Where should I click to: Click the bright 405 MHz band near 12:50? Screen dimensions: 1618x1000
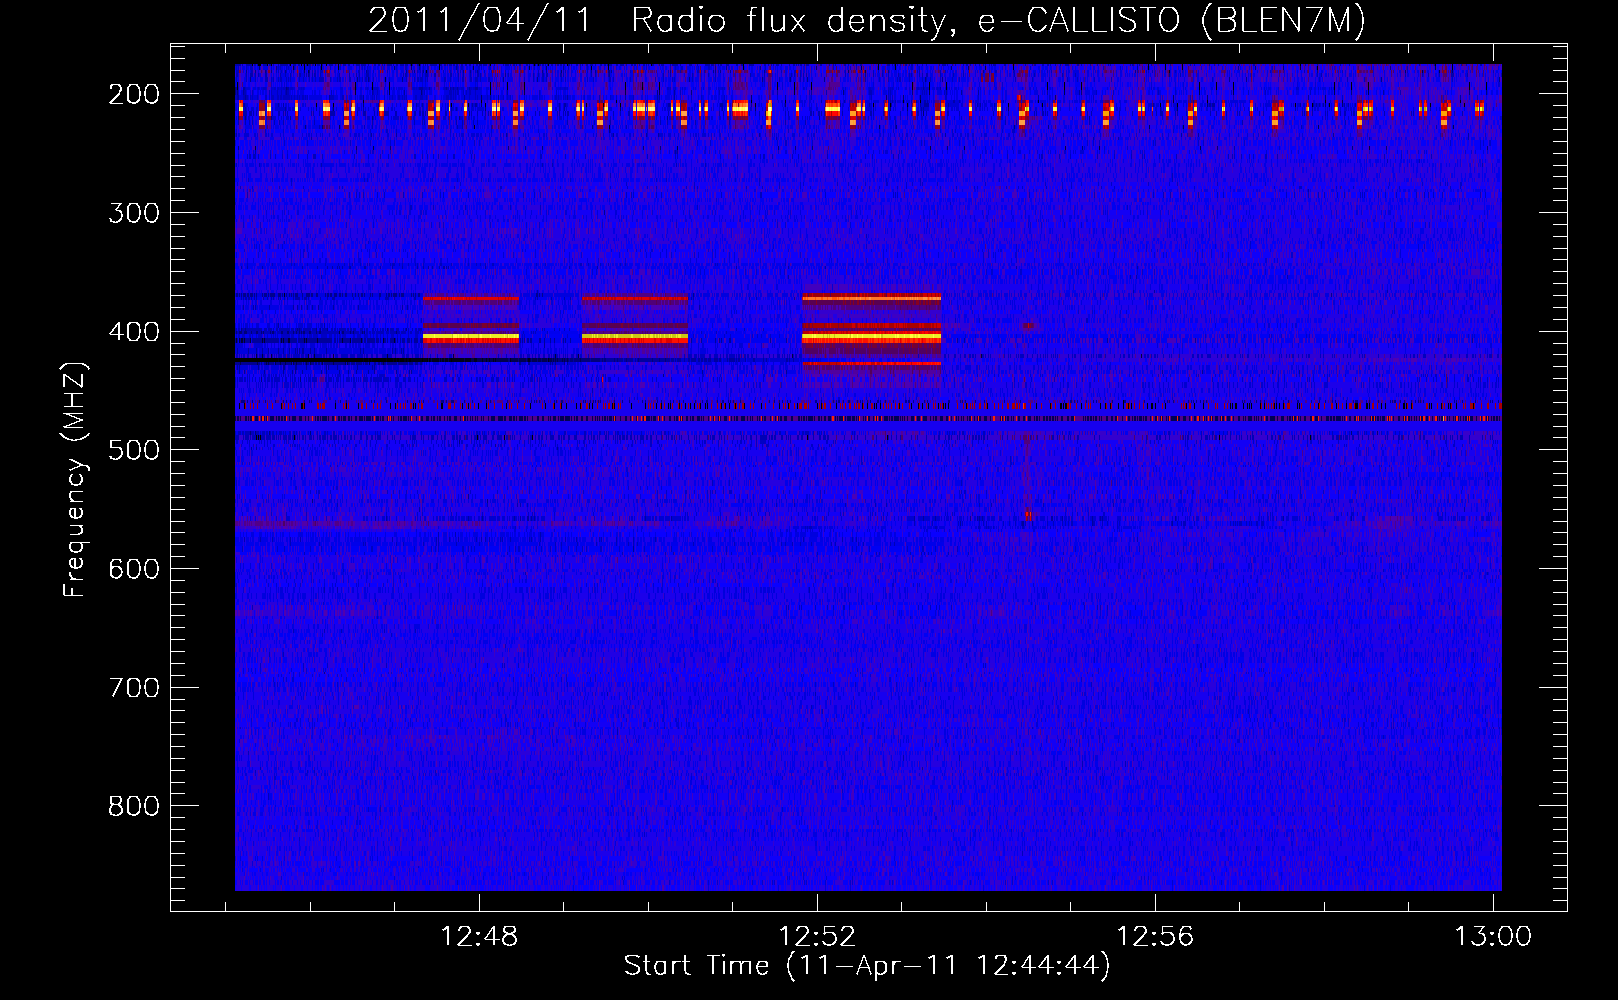click(634, 338)
